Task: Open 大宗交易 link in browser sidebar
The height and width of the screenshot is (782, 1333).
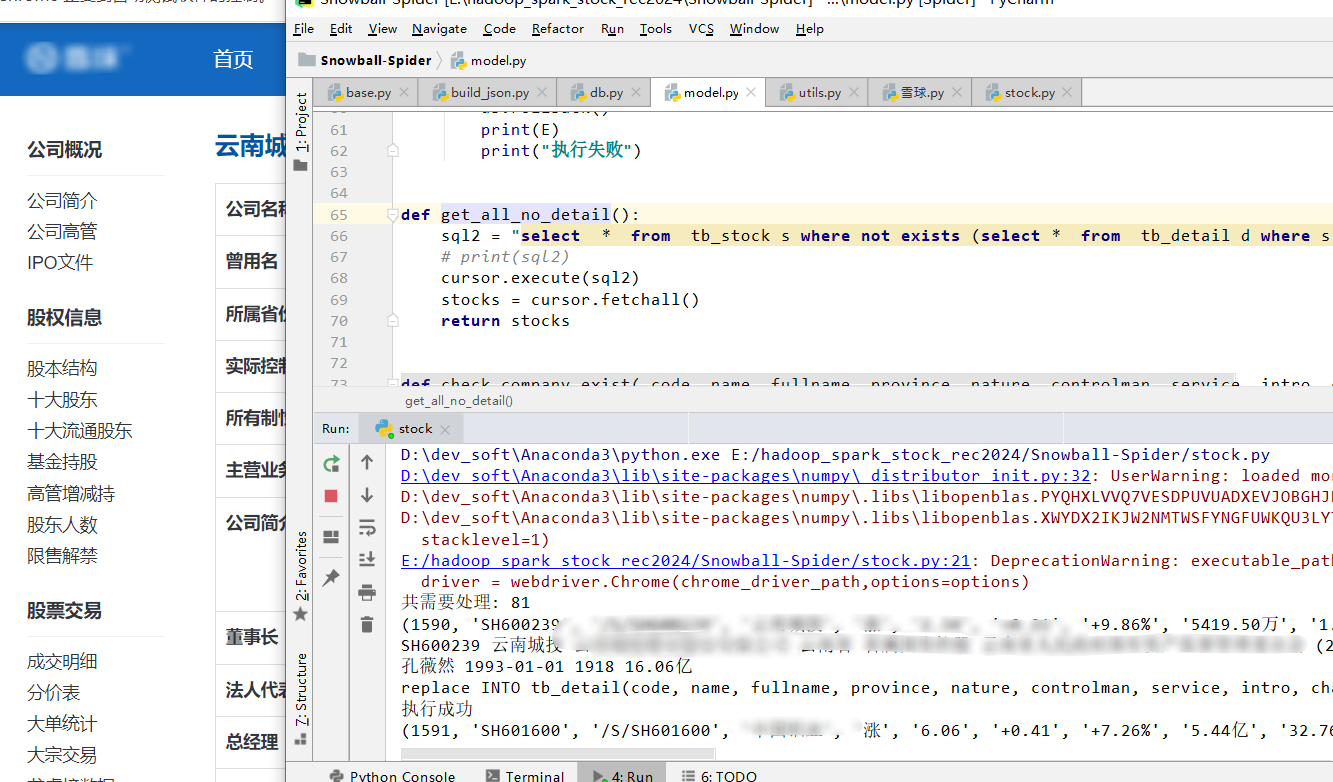Action: [62, 755]
